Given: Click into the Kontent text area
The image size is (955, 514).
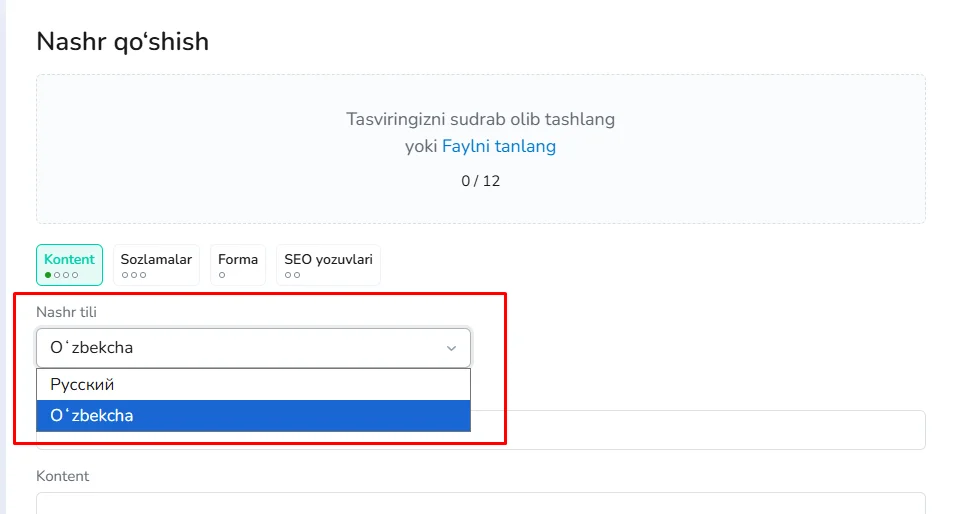Looking at the screenshot, I should 480,503.
